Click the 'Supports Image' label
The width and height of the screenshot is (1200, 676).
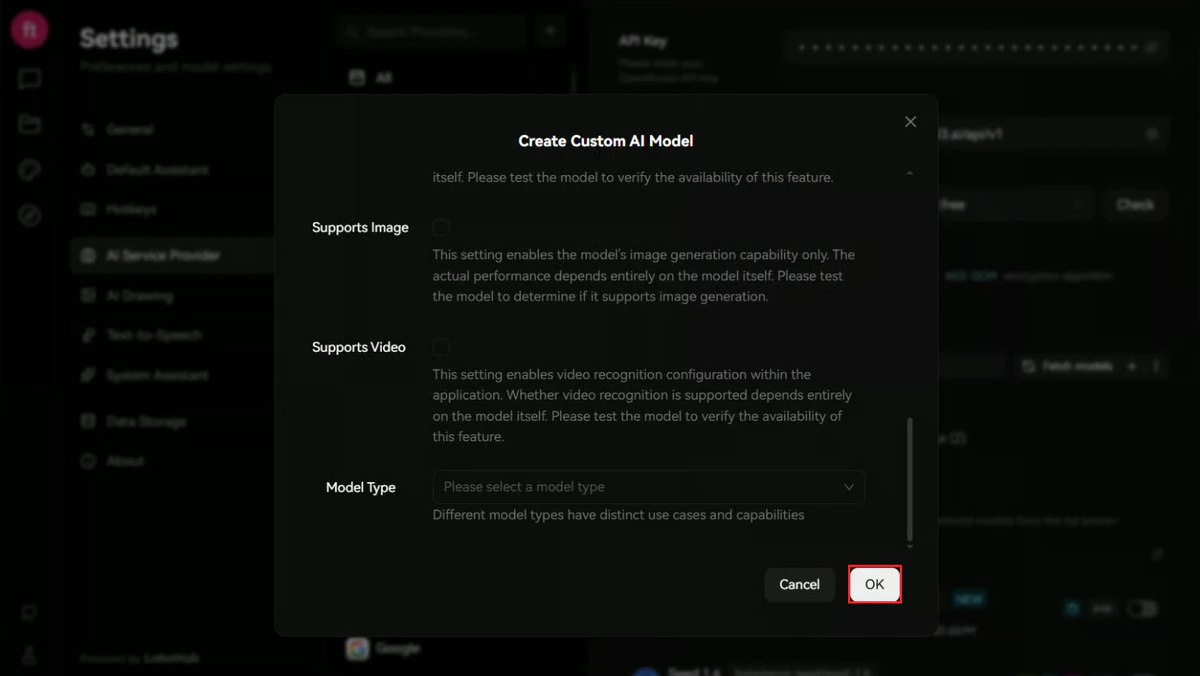(x=360, y=228)
